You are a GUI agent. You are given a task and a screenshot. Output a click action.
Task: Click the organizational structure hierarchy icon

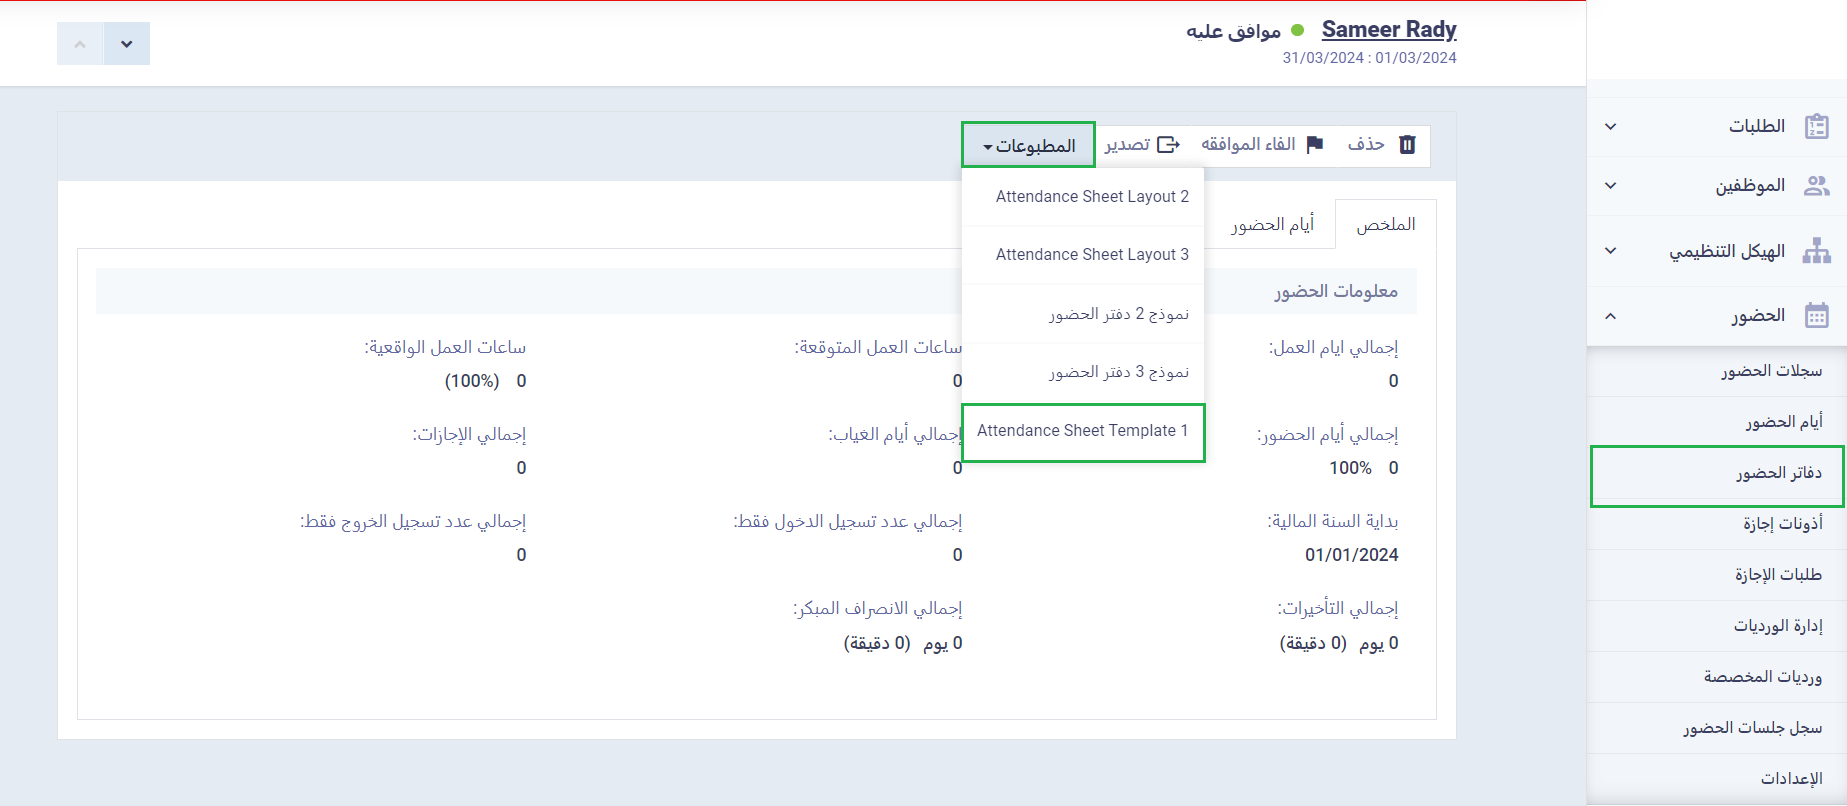coord(1816,251)
